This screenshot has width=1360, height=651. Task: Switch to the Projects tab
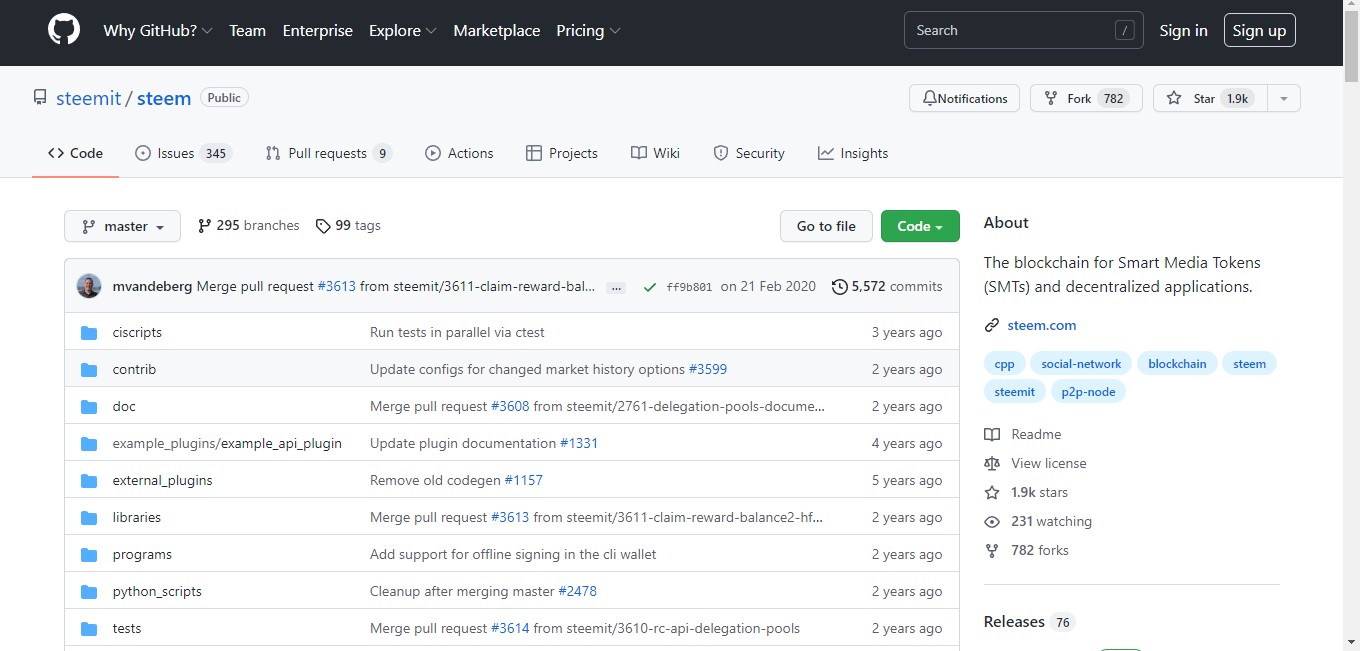tap(561, 153)
